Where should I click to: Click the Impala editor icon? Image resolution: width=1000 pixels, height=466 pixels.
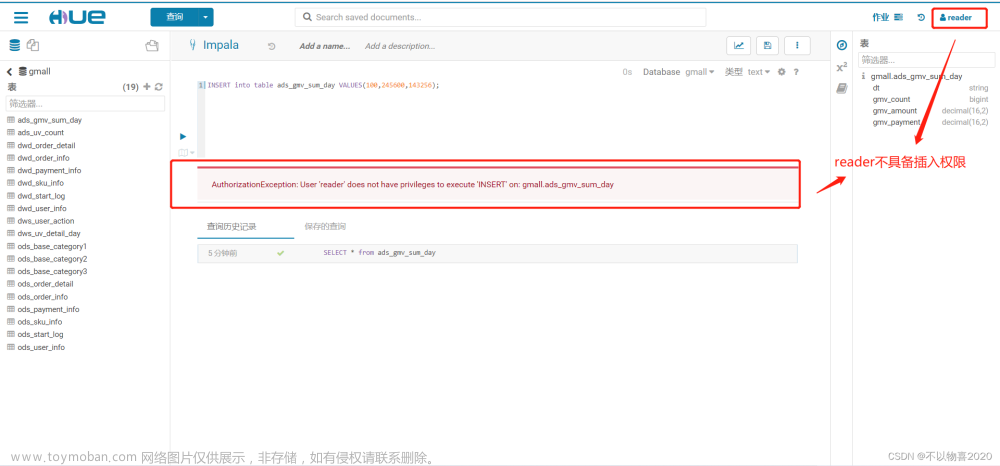192,45
